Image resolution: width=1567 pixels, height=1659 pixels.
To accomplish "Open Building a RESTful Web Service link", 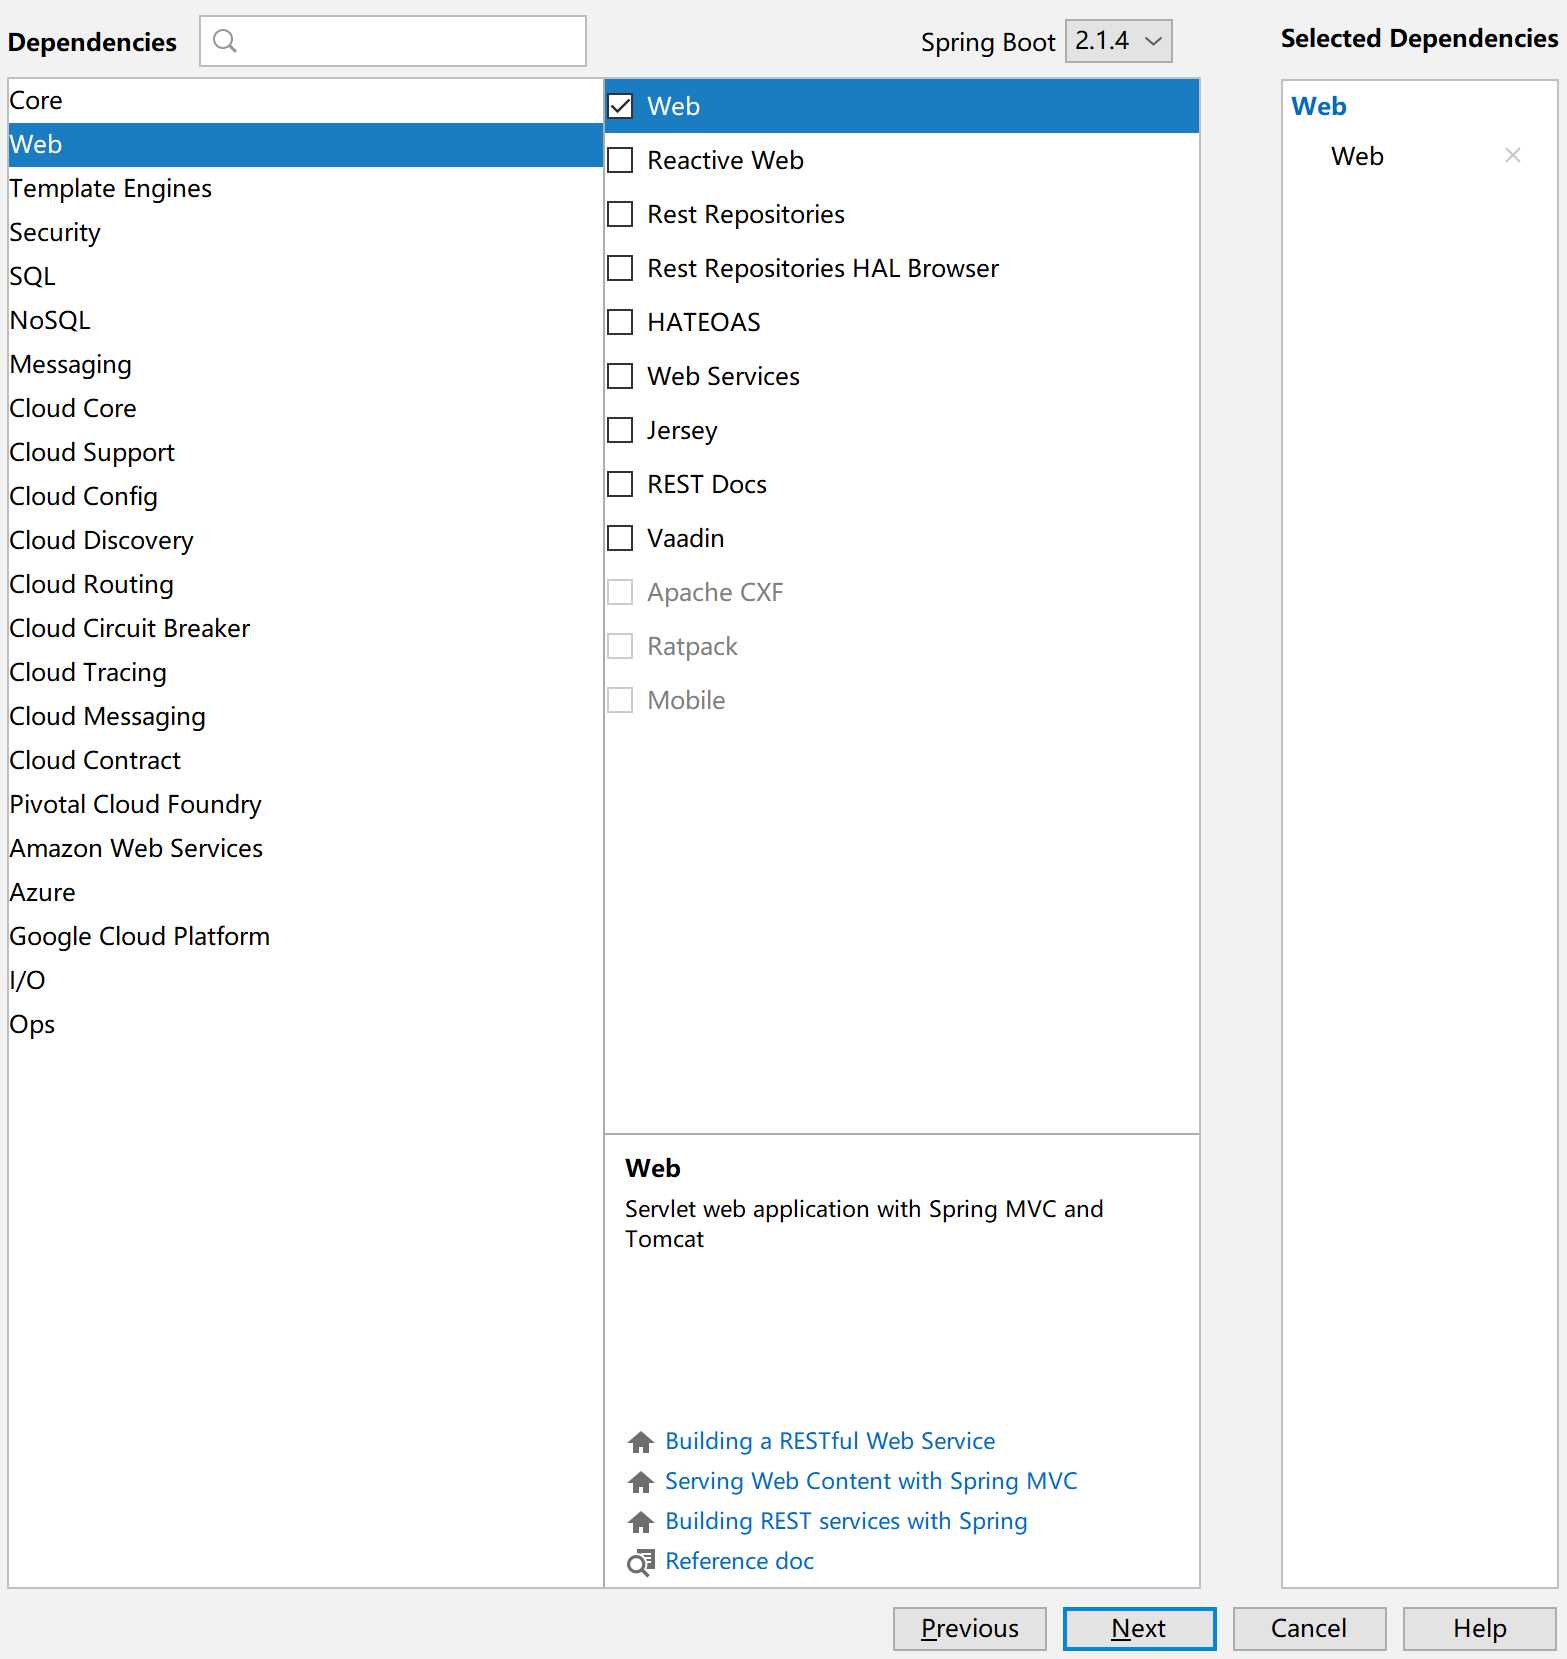I will pyautogui.click(x=830, y=1441).
